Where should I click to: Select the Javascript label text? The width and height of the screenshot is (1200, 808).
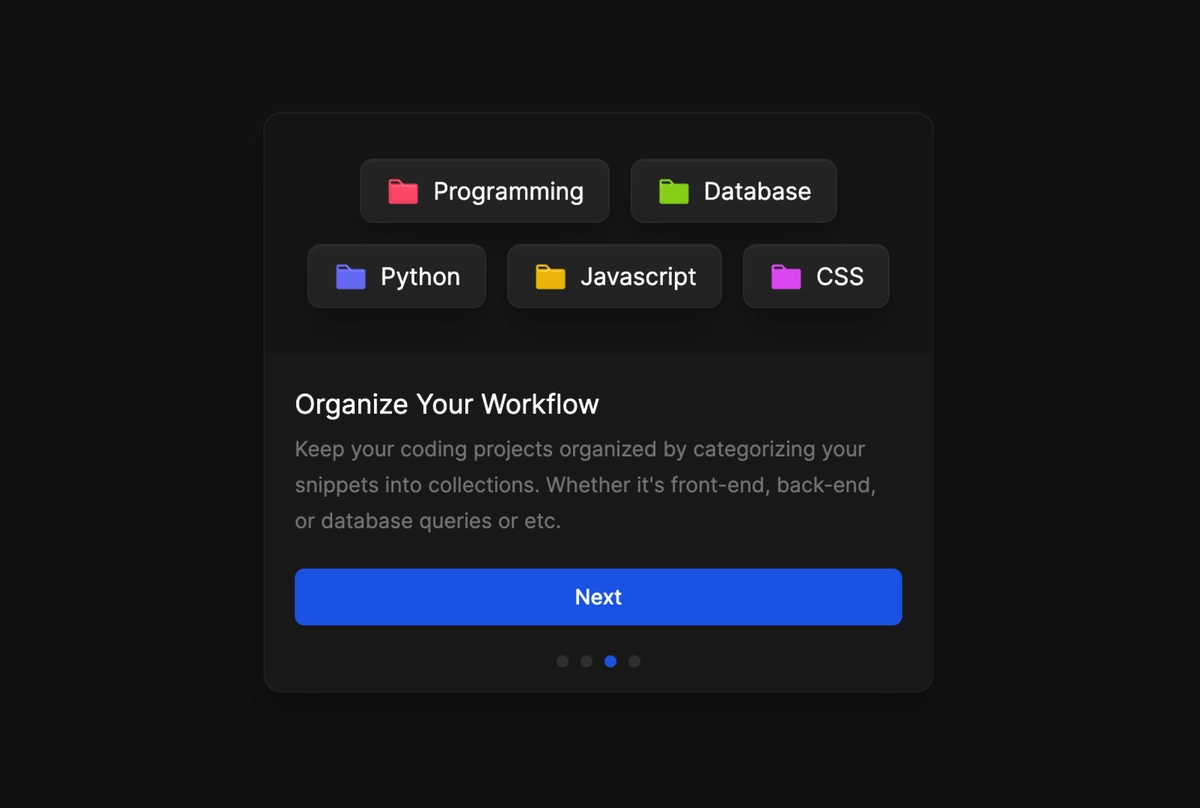click(x=638, y=277)
